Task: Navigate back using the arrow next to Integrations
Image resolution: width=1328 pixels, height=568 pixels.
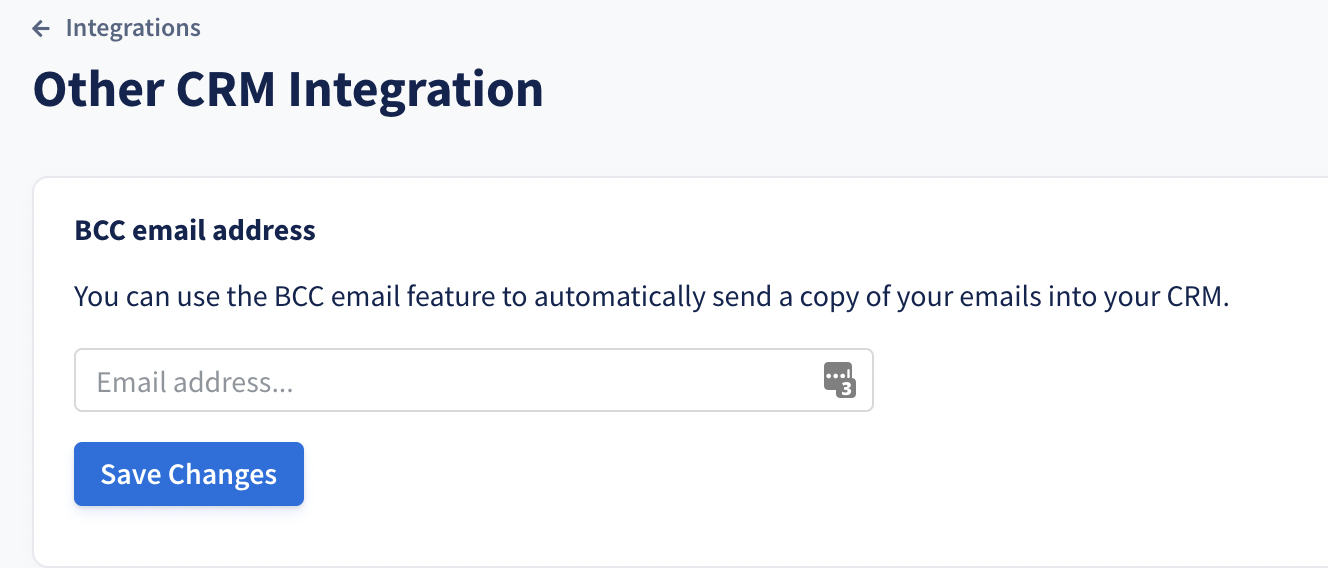Action: coord(41,28)
